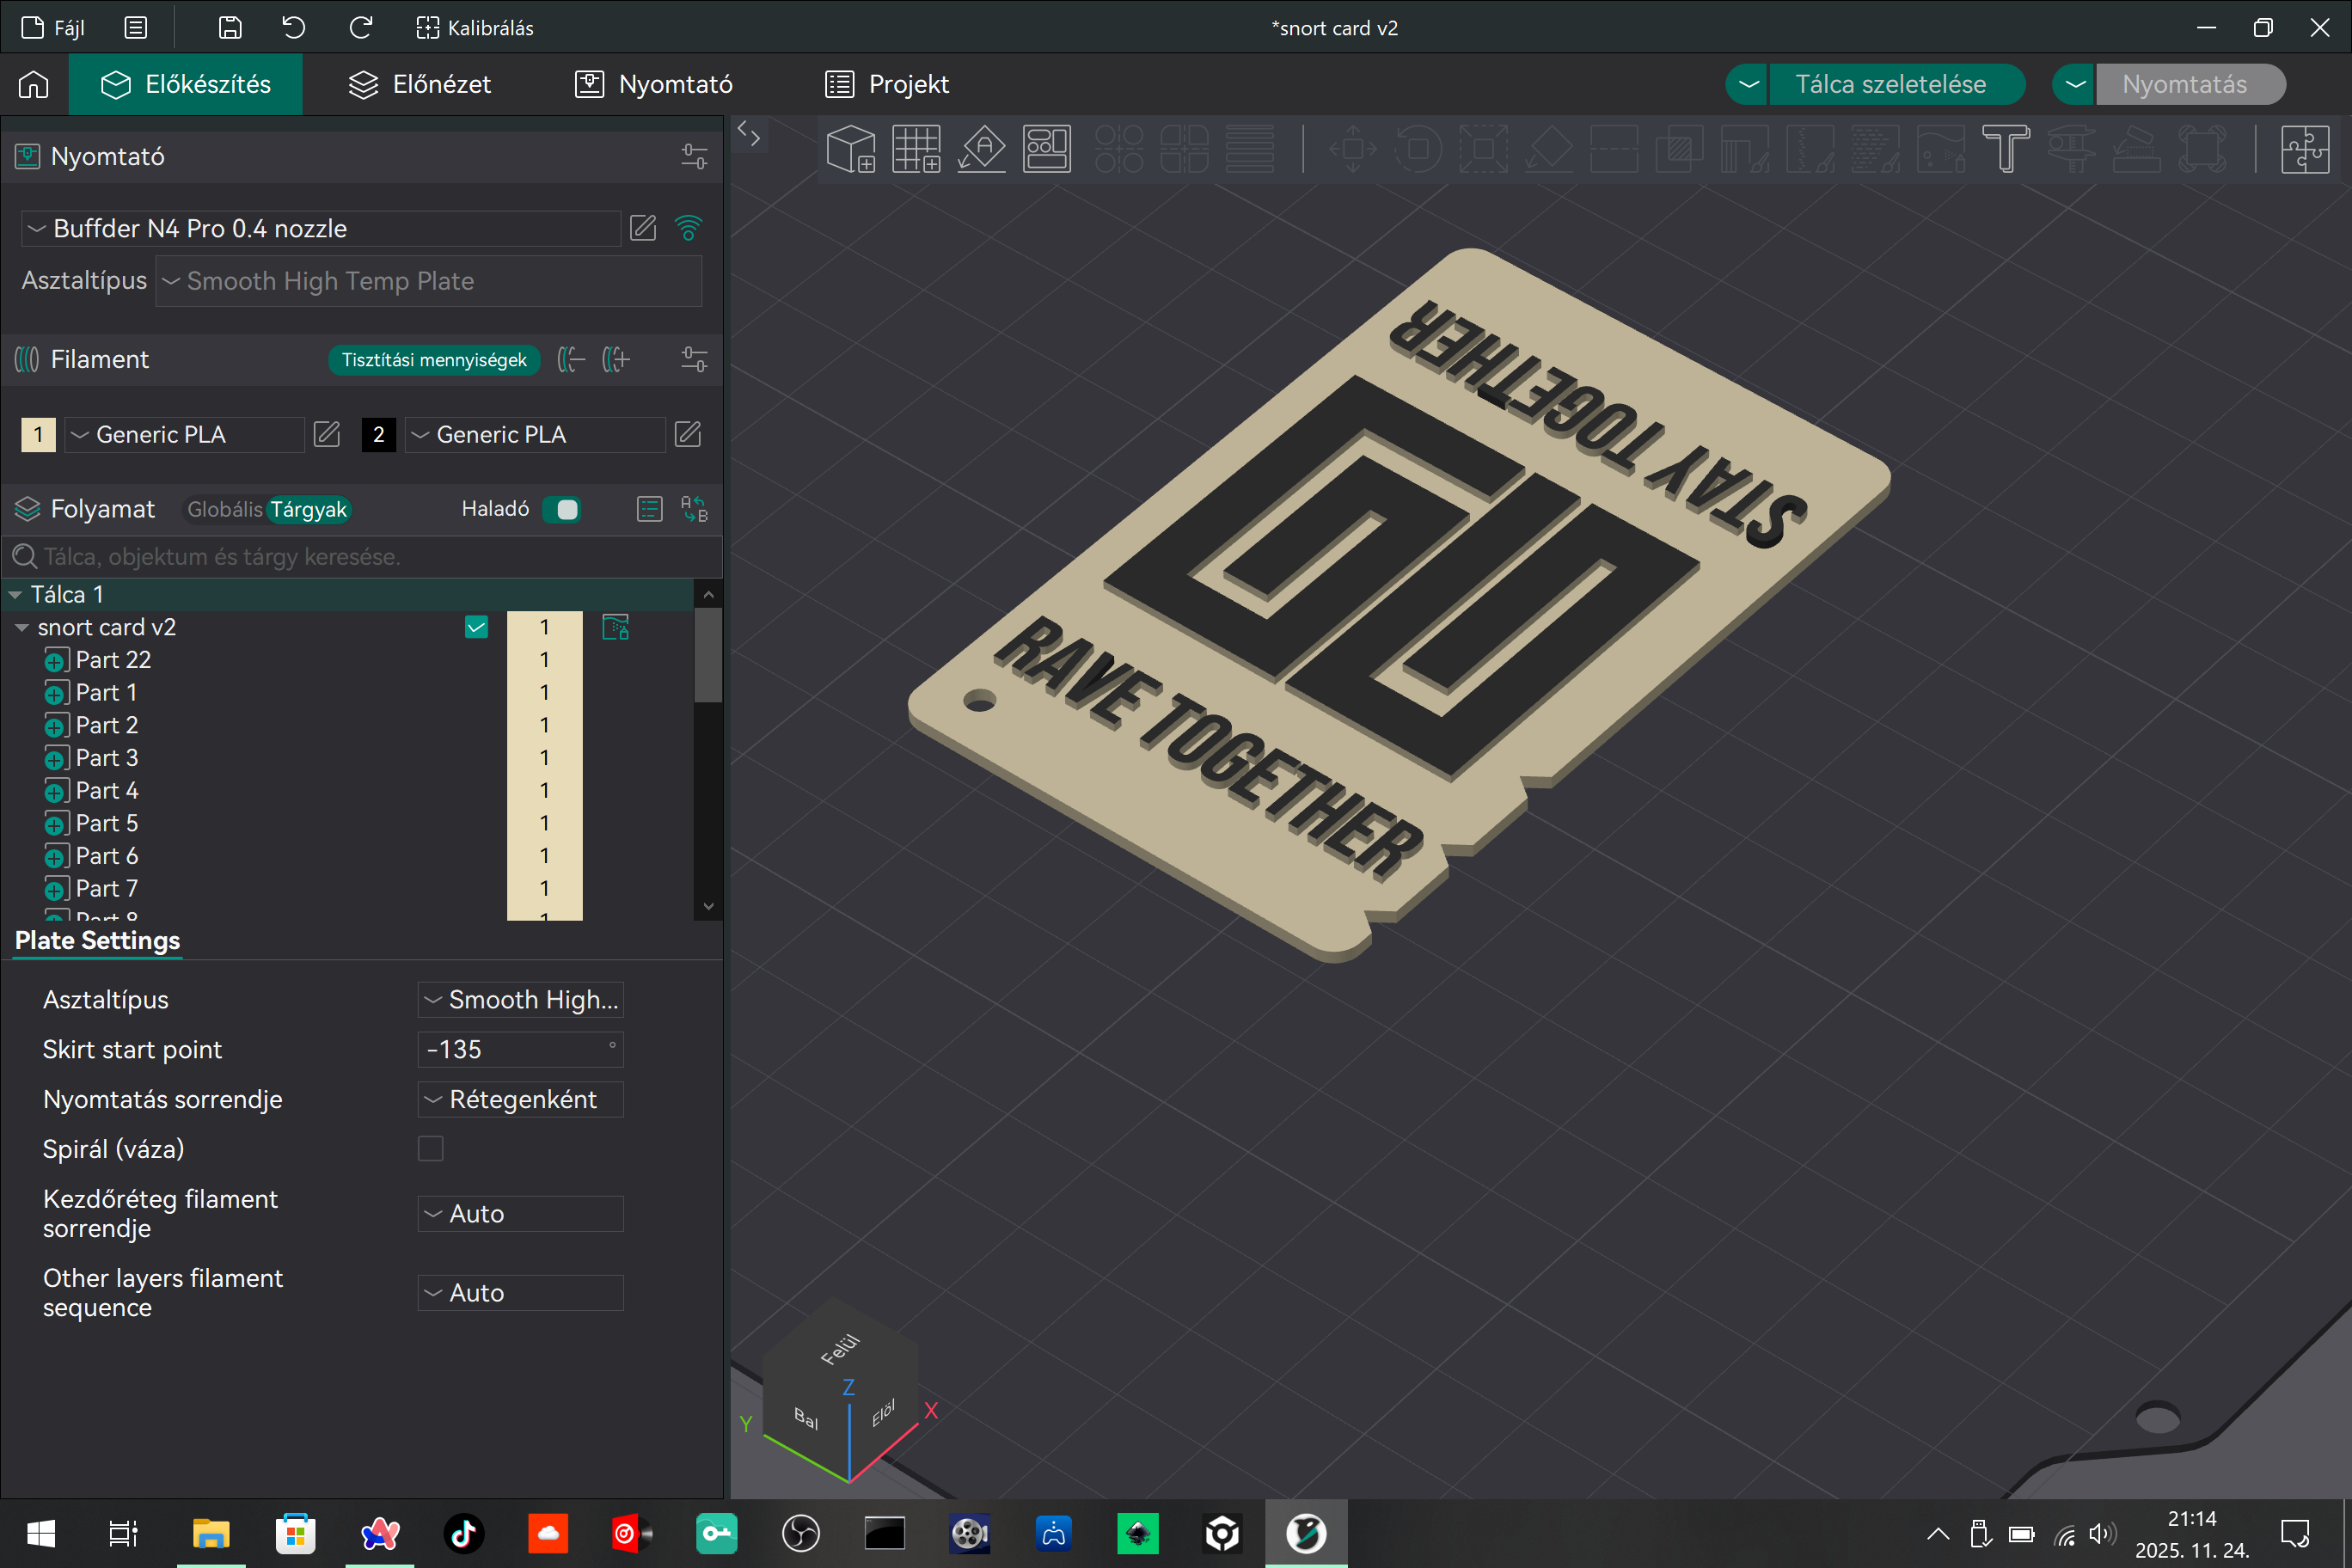Toggle the Haladó advanced mode switch
Screen dimensions: 2352x1568
(x=562, y=509)
